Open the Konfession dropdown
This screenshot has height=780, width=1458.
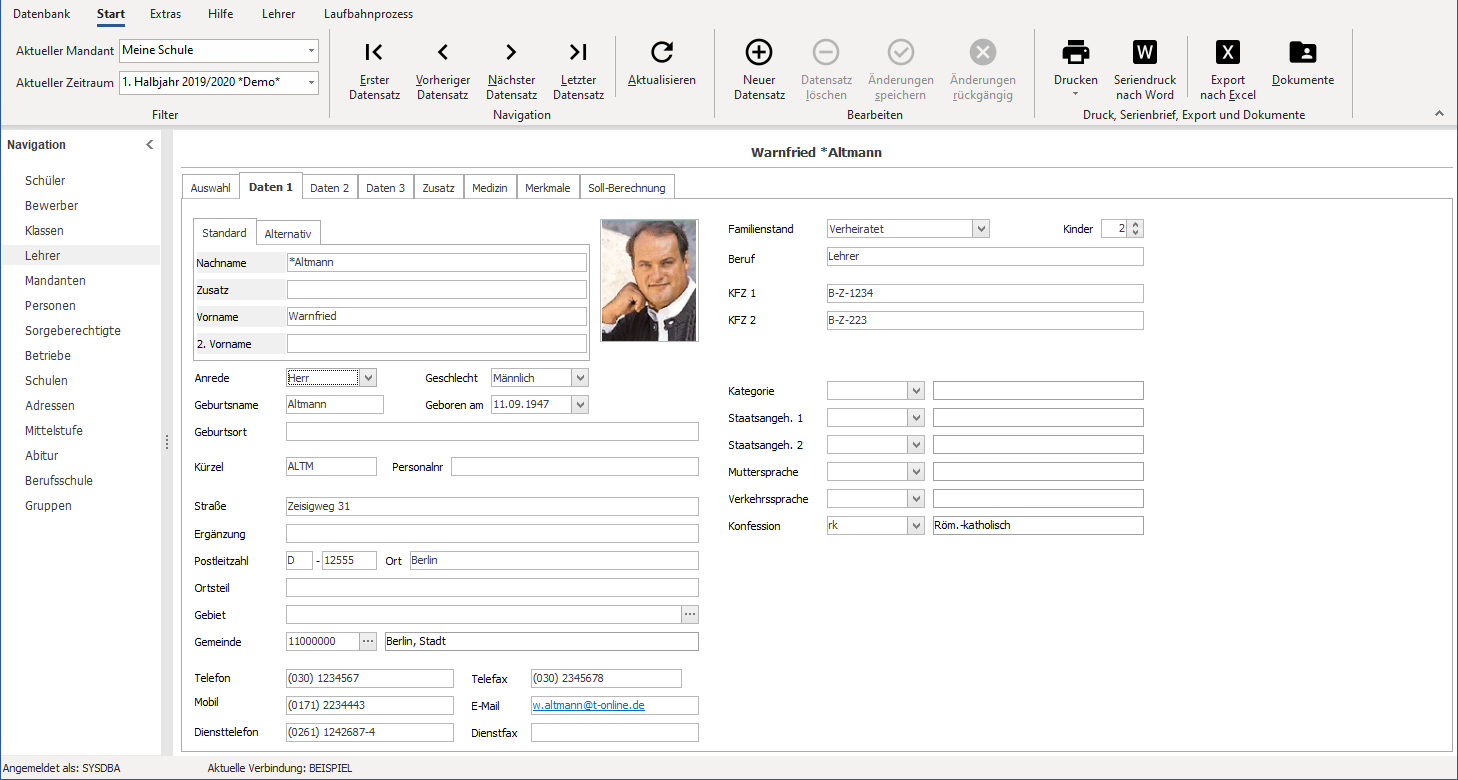916,526
